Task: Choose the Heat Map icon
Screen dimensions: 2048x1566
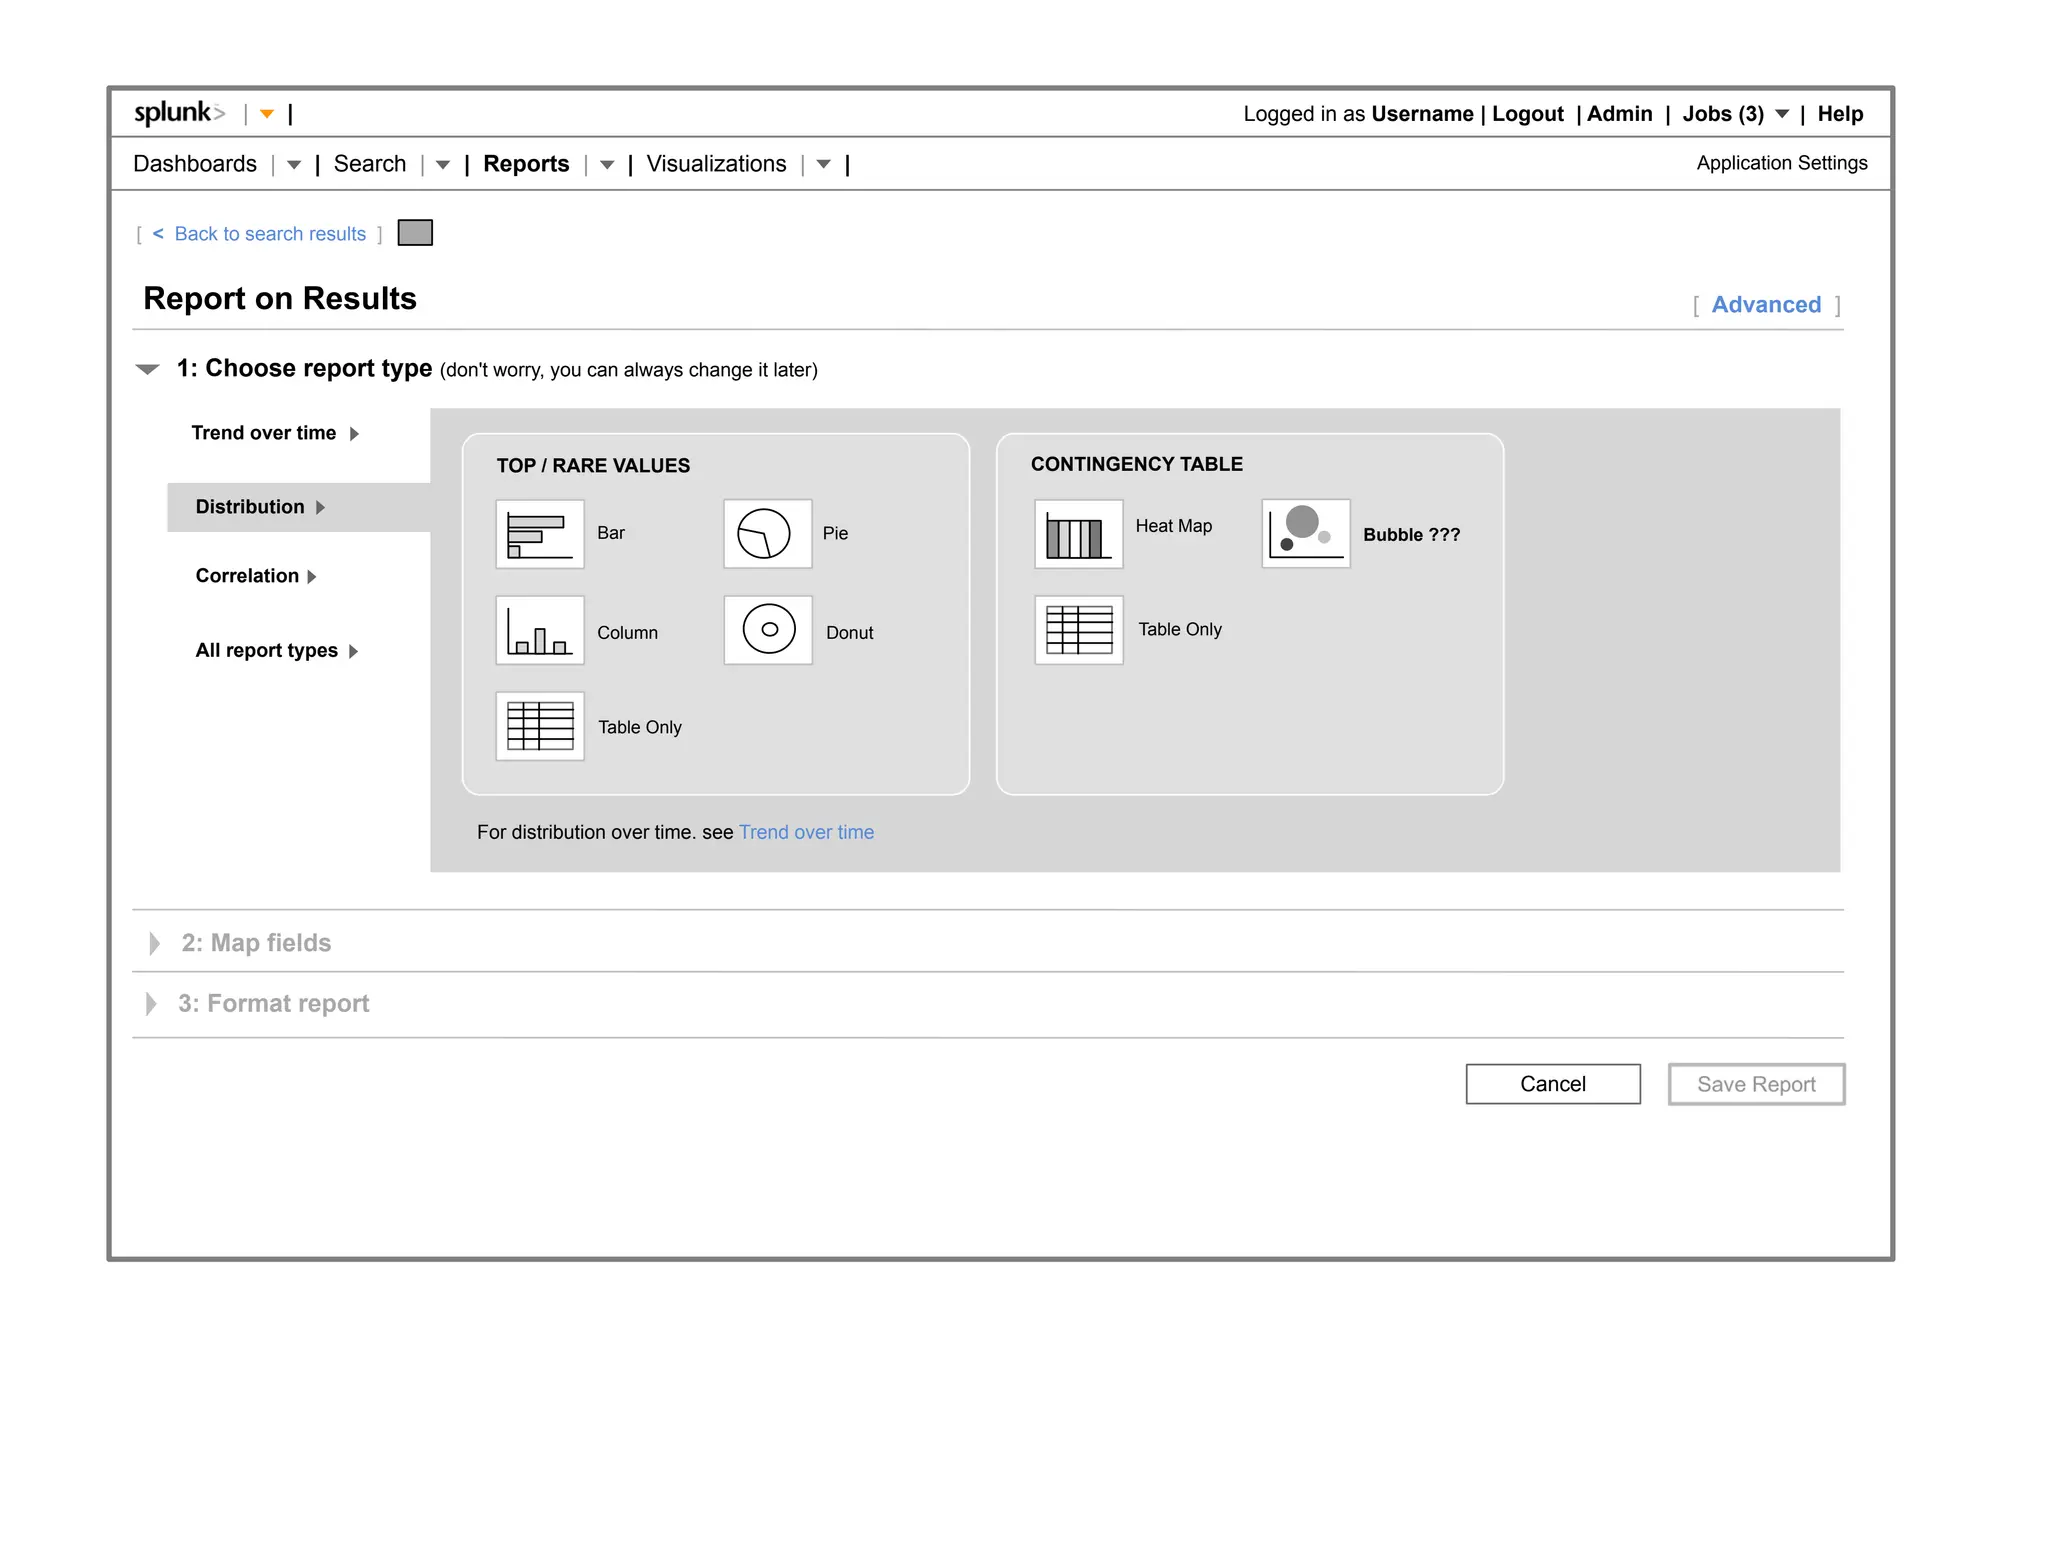Action: [x=1078, y=534]
